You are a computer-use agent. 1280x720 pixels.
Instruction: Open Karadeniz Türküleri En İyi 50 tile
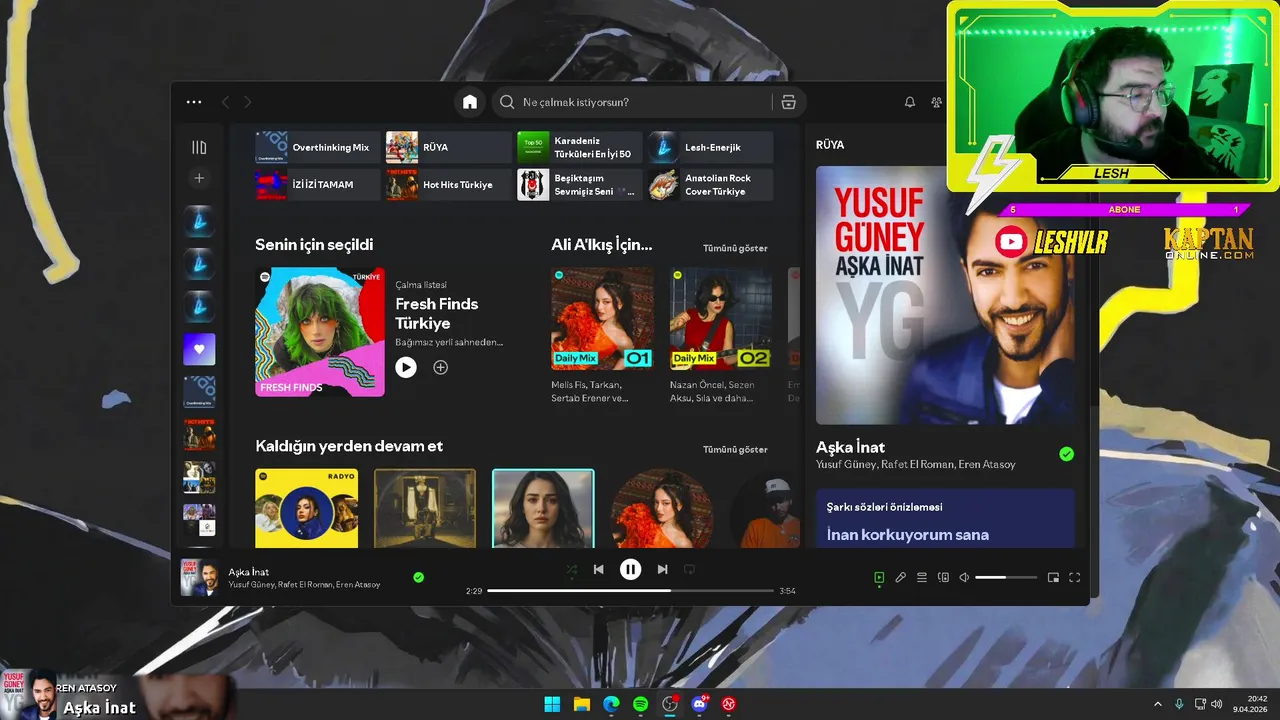tap(580, 147)
